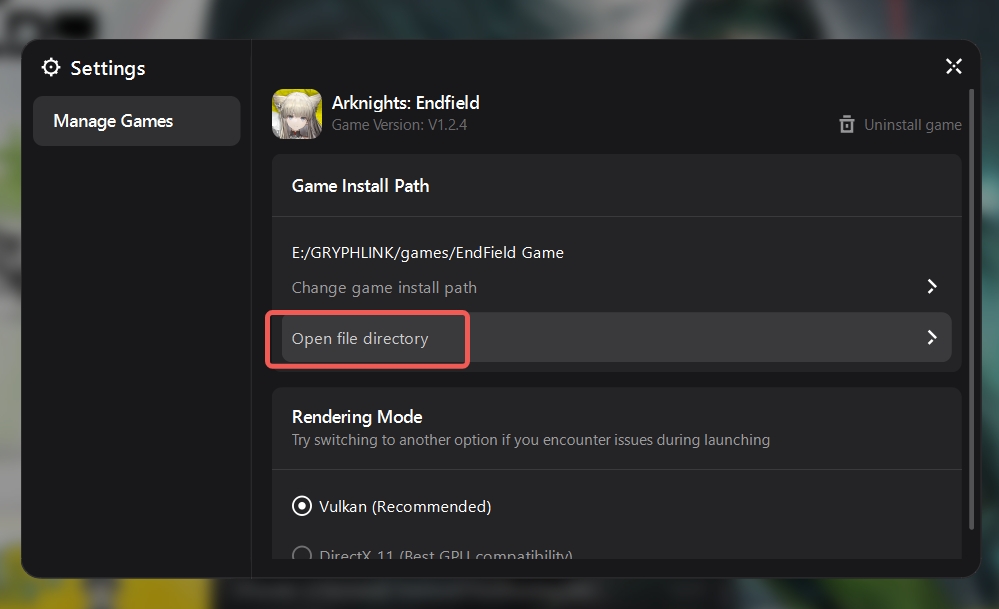Click the Settings gear icon
The image size is (999, 609).
(51, 68)
